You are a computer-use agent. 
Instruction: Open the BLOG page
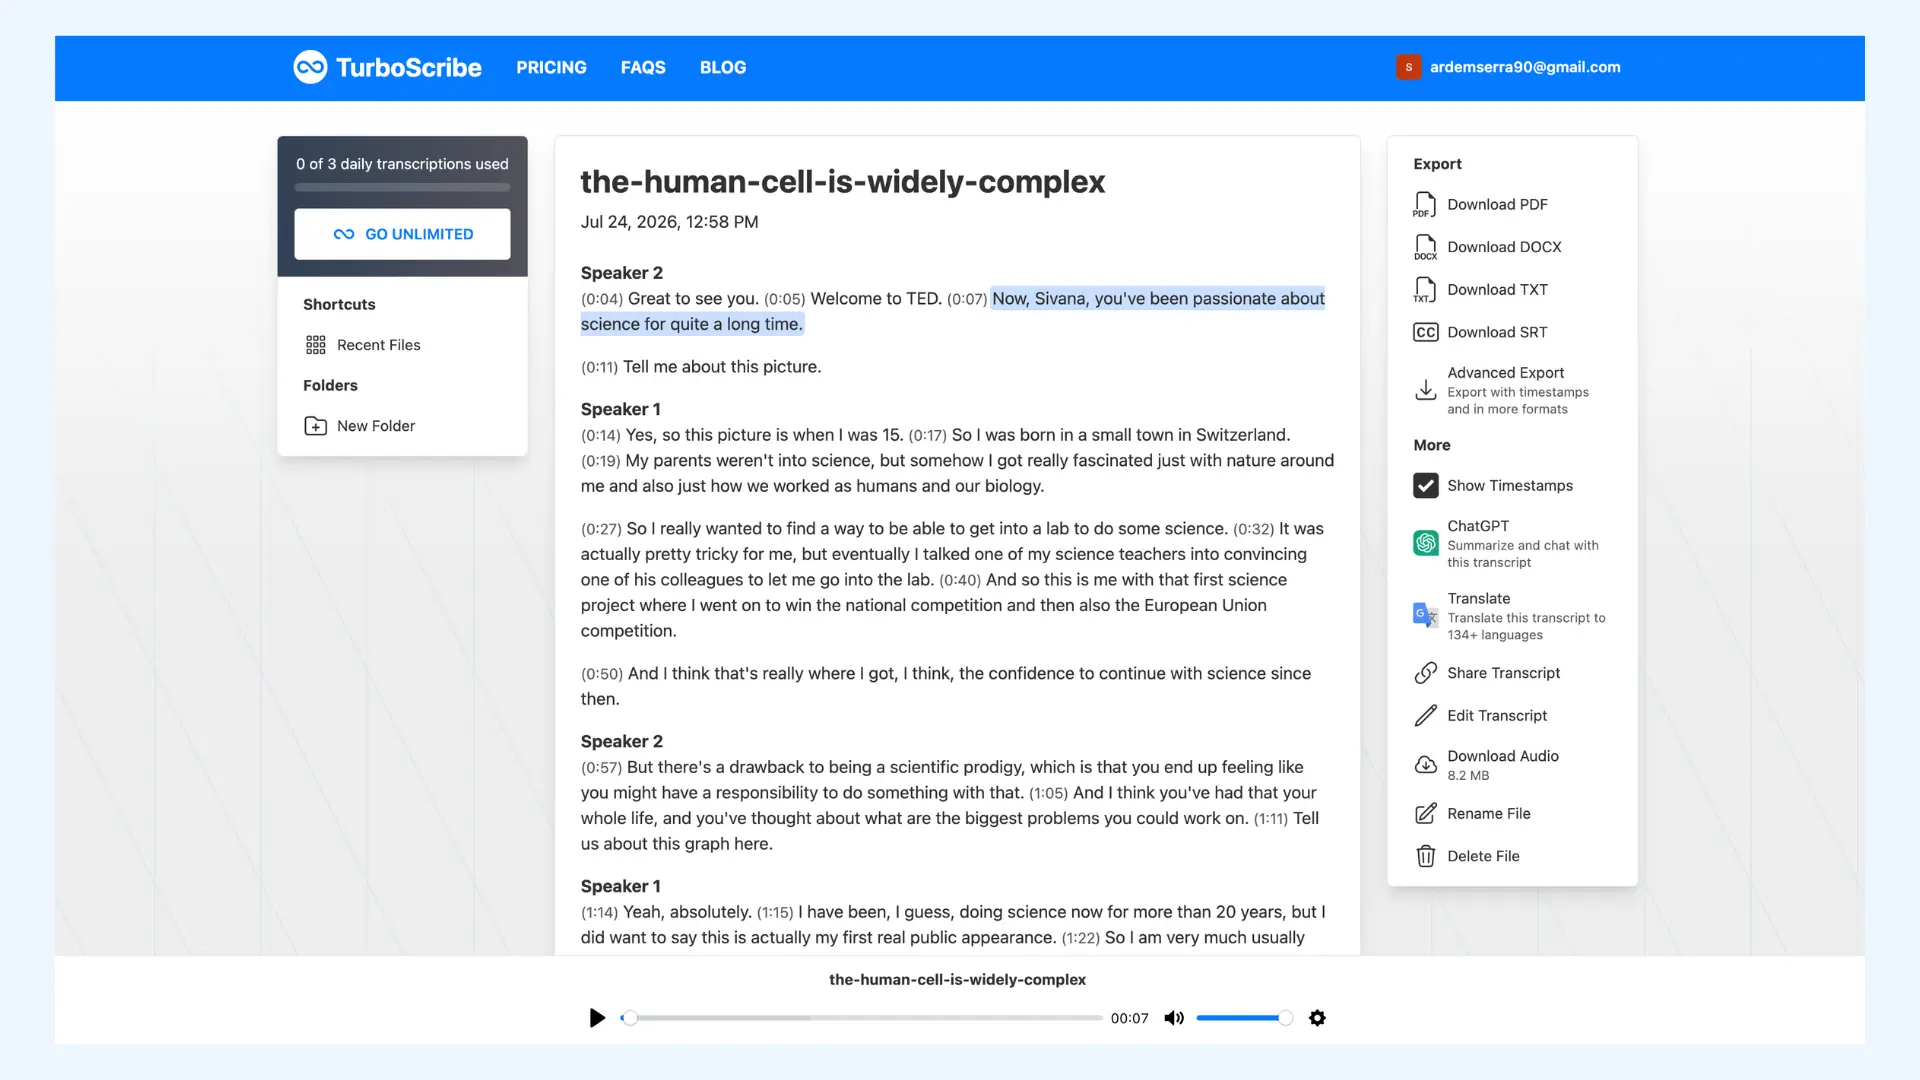(x=723, y=67)
